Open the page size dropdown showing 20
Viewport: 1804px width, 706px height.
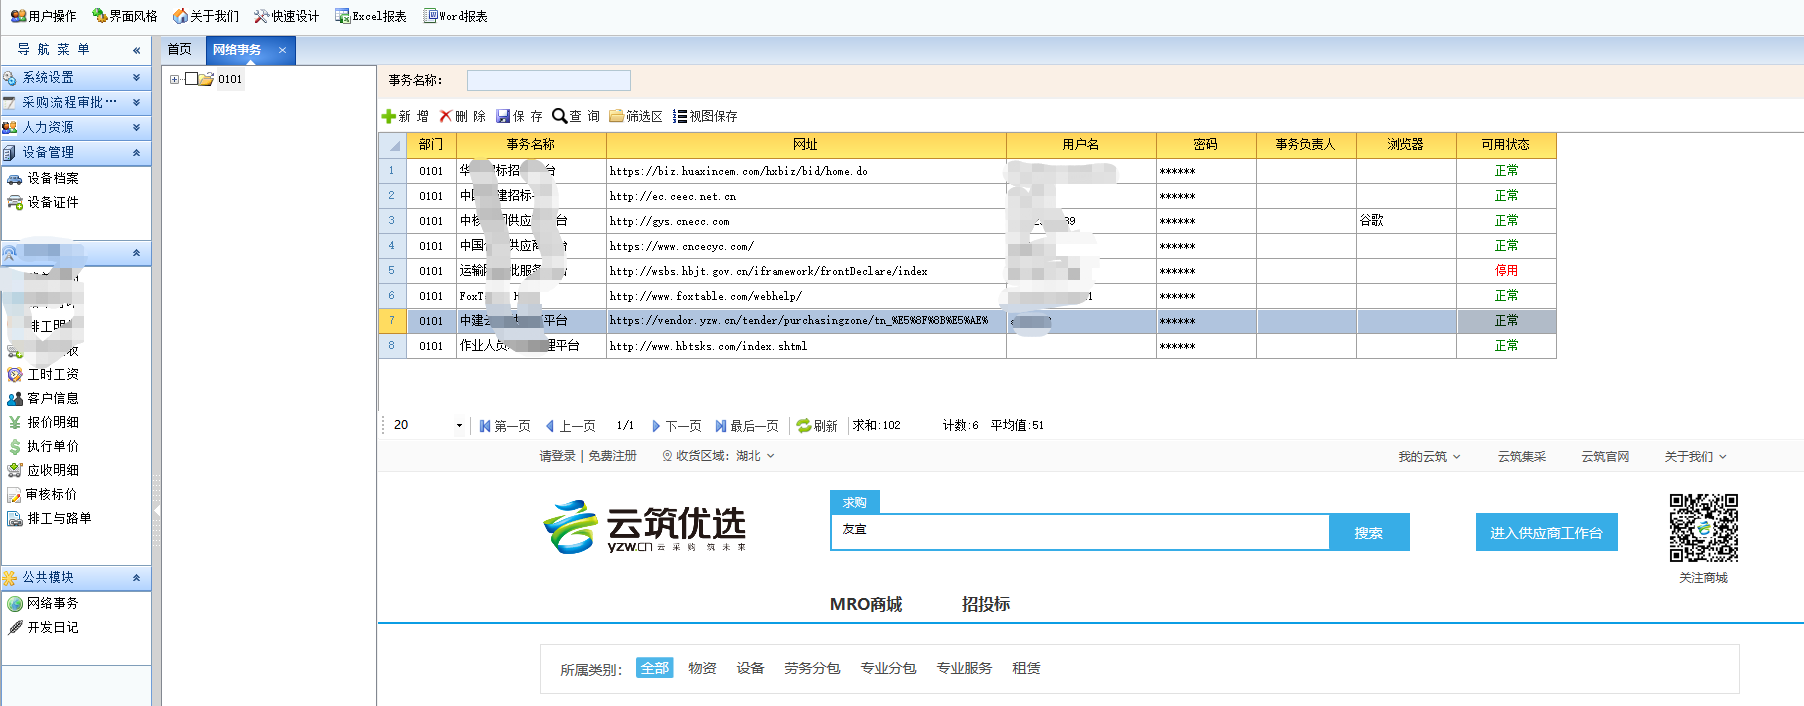click(x=458, y=426)
